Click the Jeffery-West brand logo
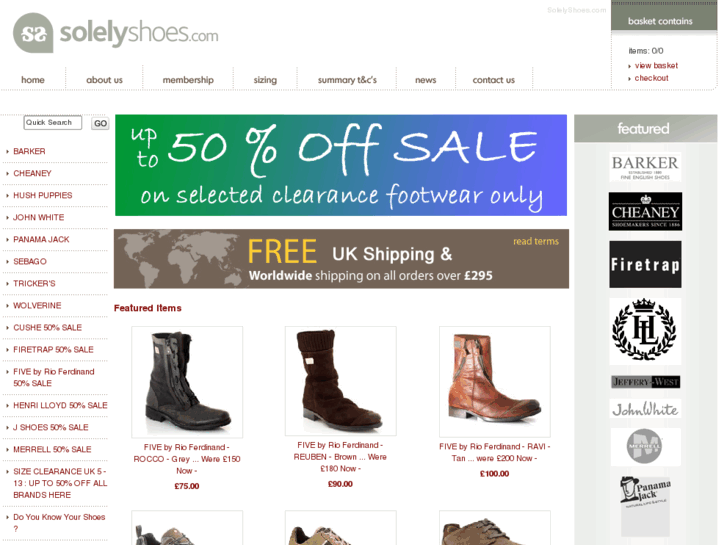Image resolution: width=727 pixels, height=545 pixels. [x=645, y=382]
